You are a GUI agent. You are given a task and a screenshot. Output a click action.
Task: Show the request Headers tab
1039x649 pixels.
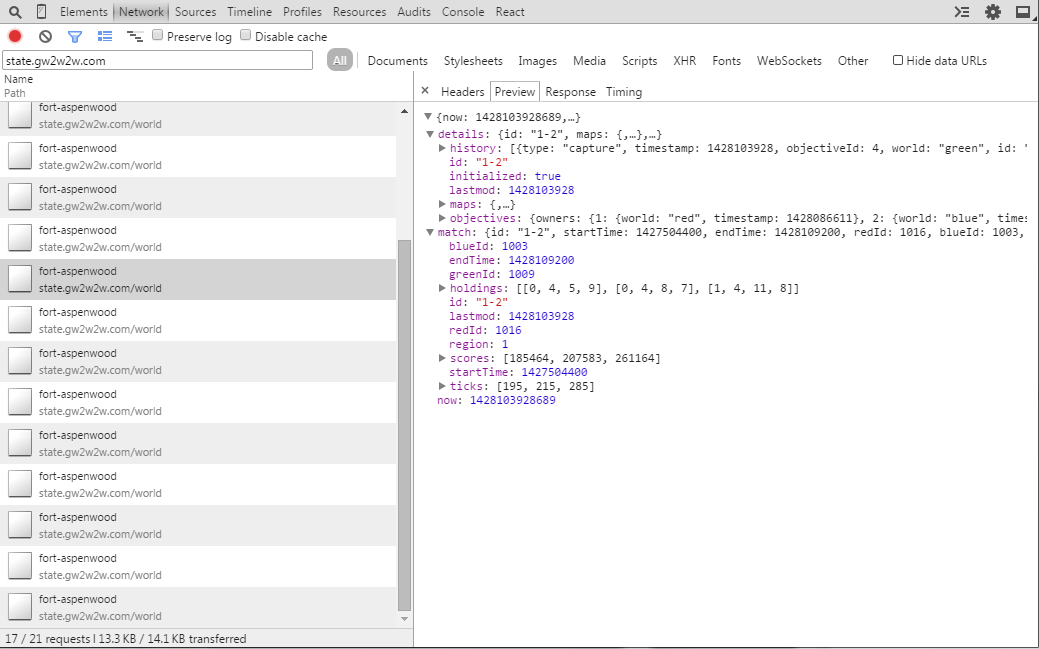click(x=463, y=91)
